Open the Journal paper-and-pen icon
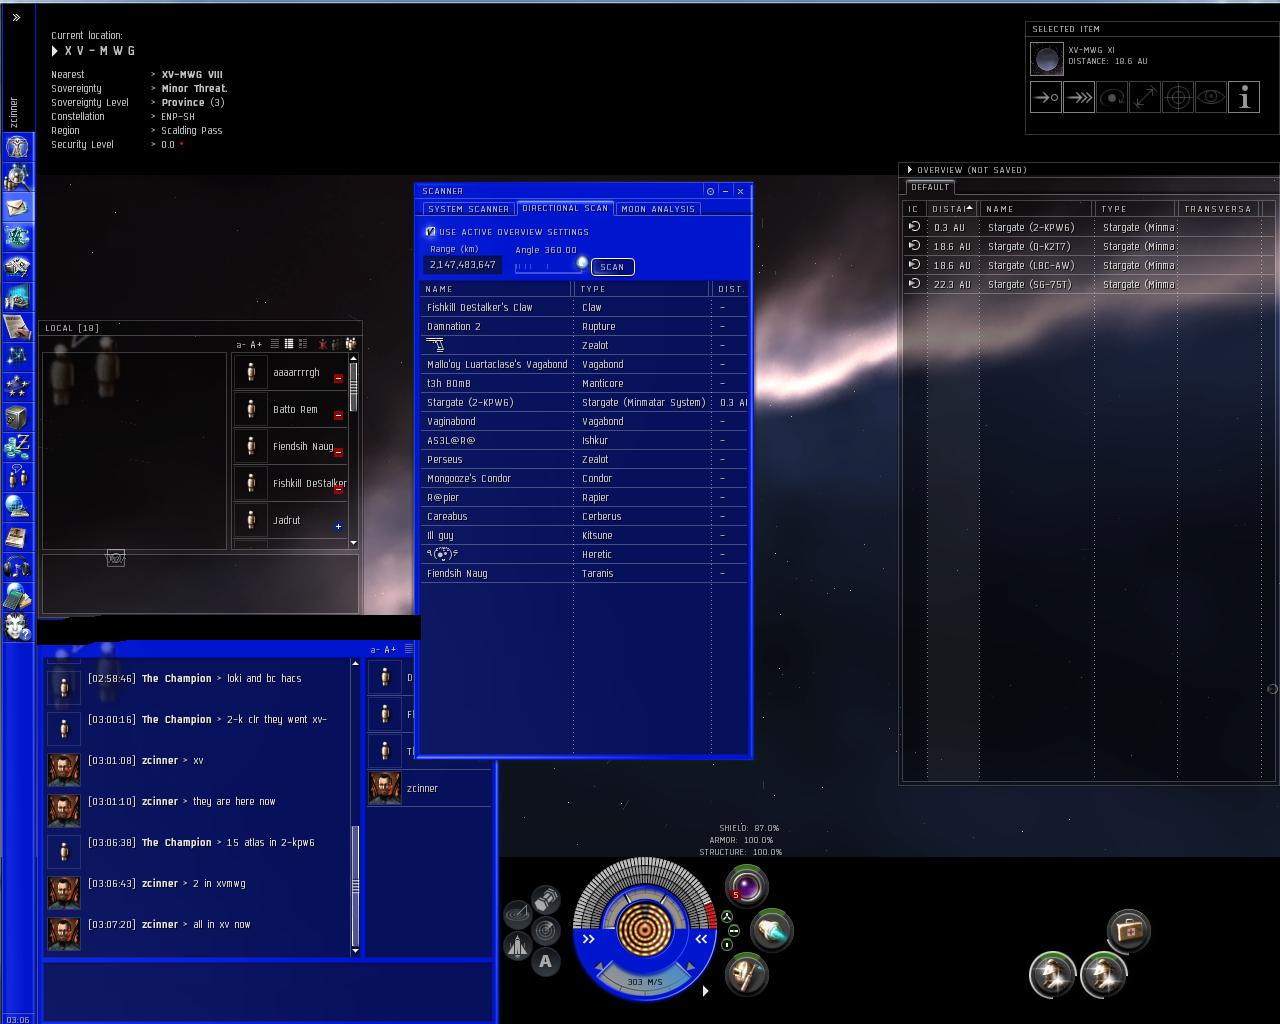 17,327
